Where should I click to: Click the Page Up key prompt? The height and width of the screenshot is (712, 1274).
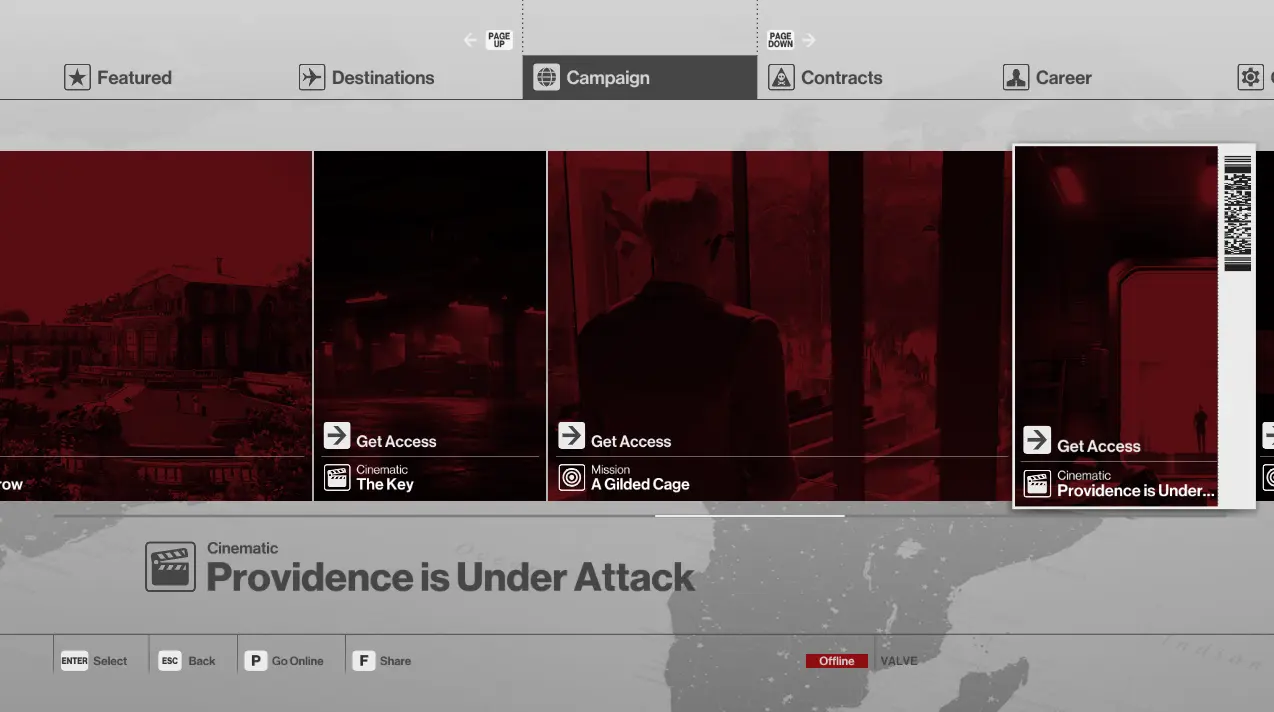[499, 40]
